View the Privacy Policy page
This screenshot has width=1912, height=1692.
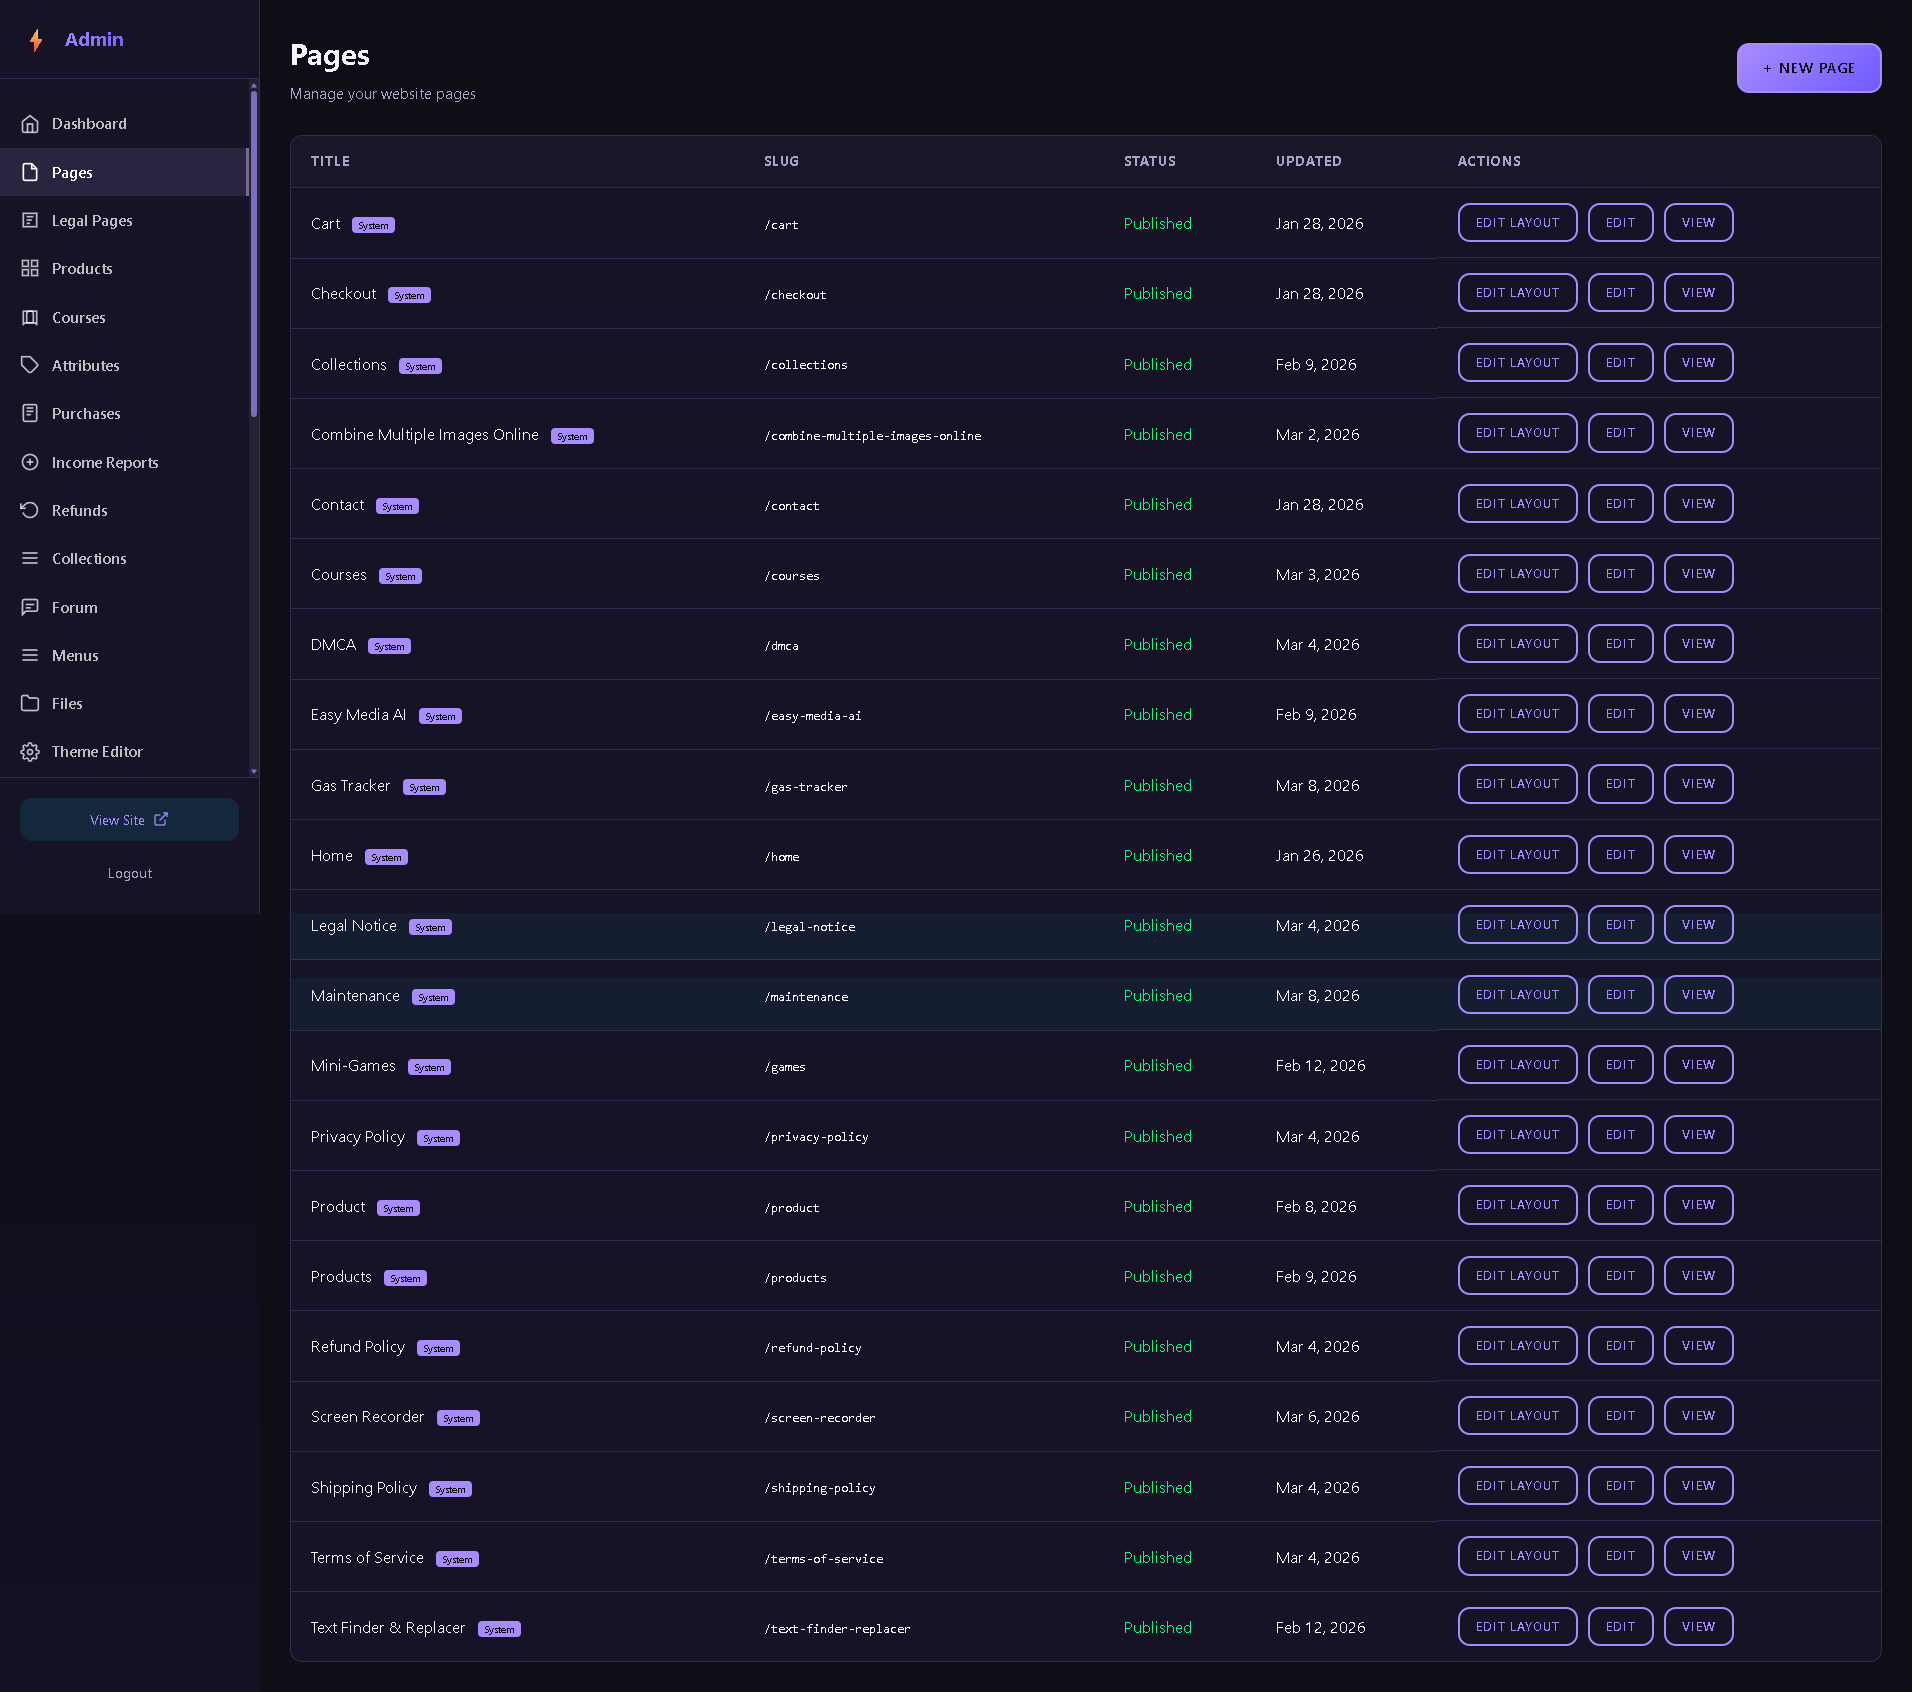click(1698, 1135)
